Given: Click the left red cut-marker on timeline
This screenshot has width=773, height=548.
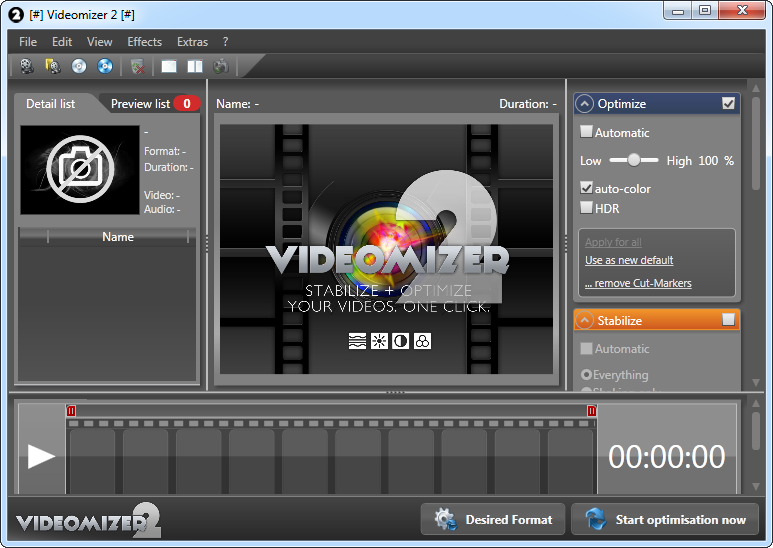Looking at the screenshot, I should 71,411.
